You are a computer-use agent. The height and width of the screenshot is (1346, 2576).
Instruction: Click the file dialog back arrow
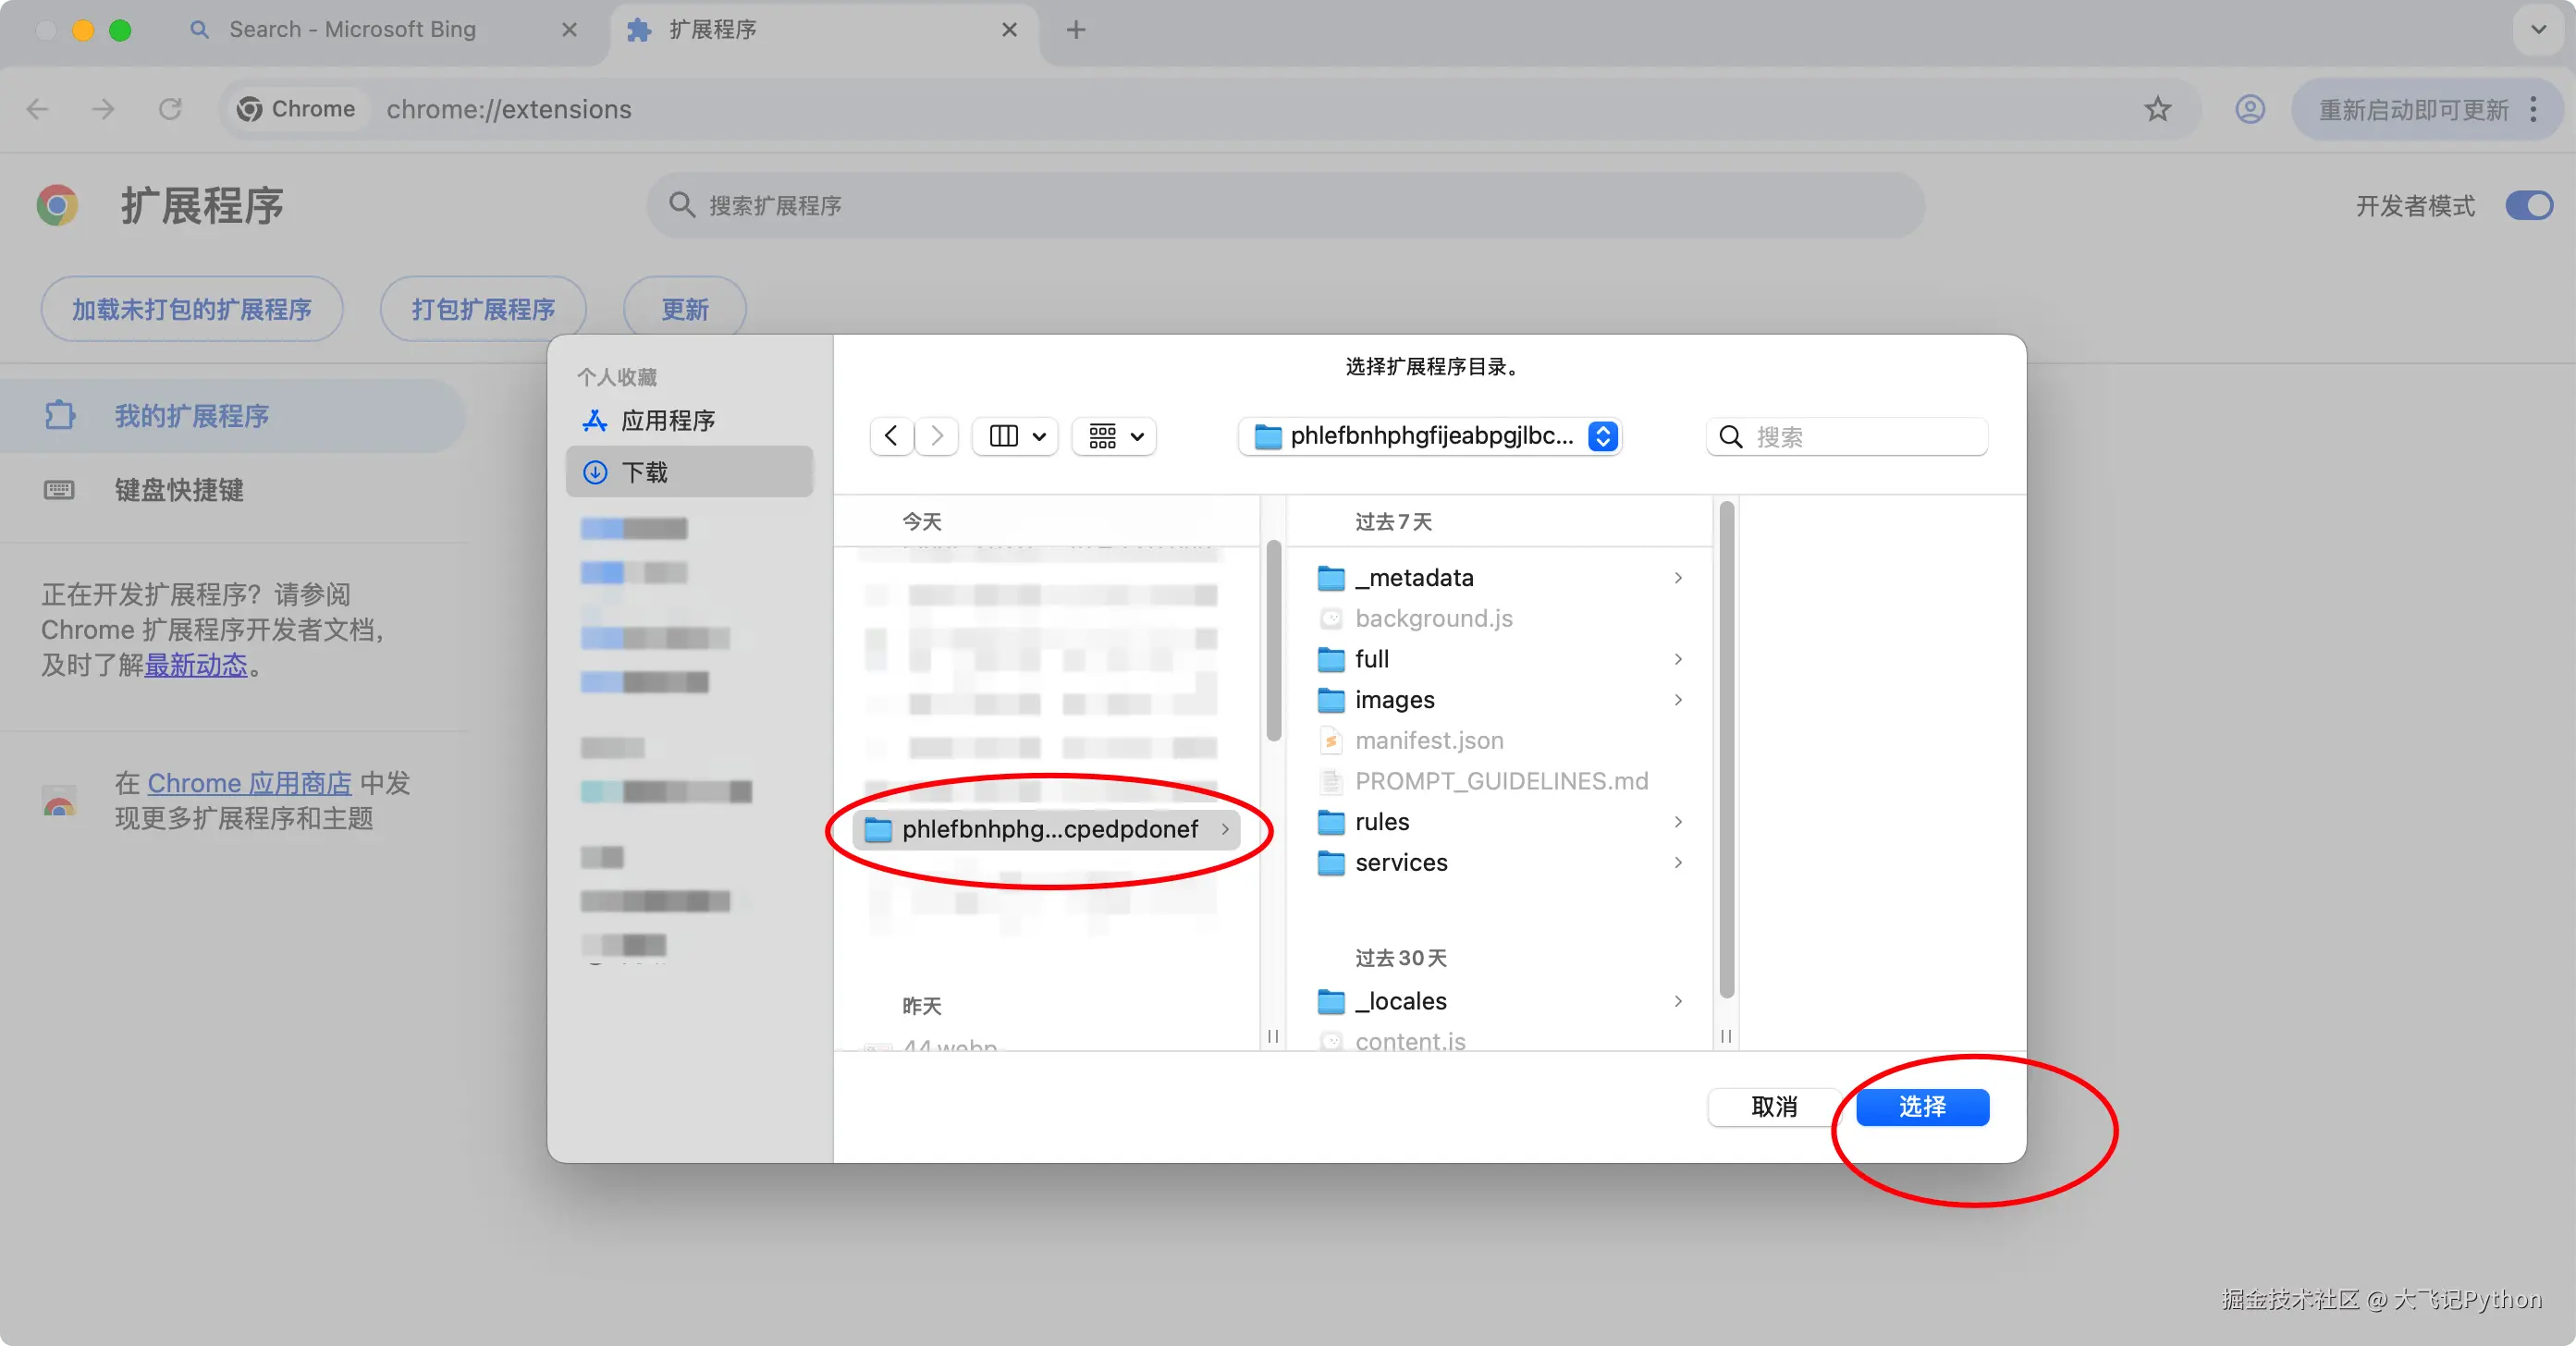pos(891,436)
